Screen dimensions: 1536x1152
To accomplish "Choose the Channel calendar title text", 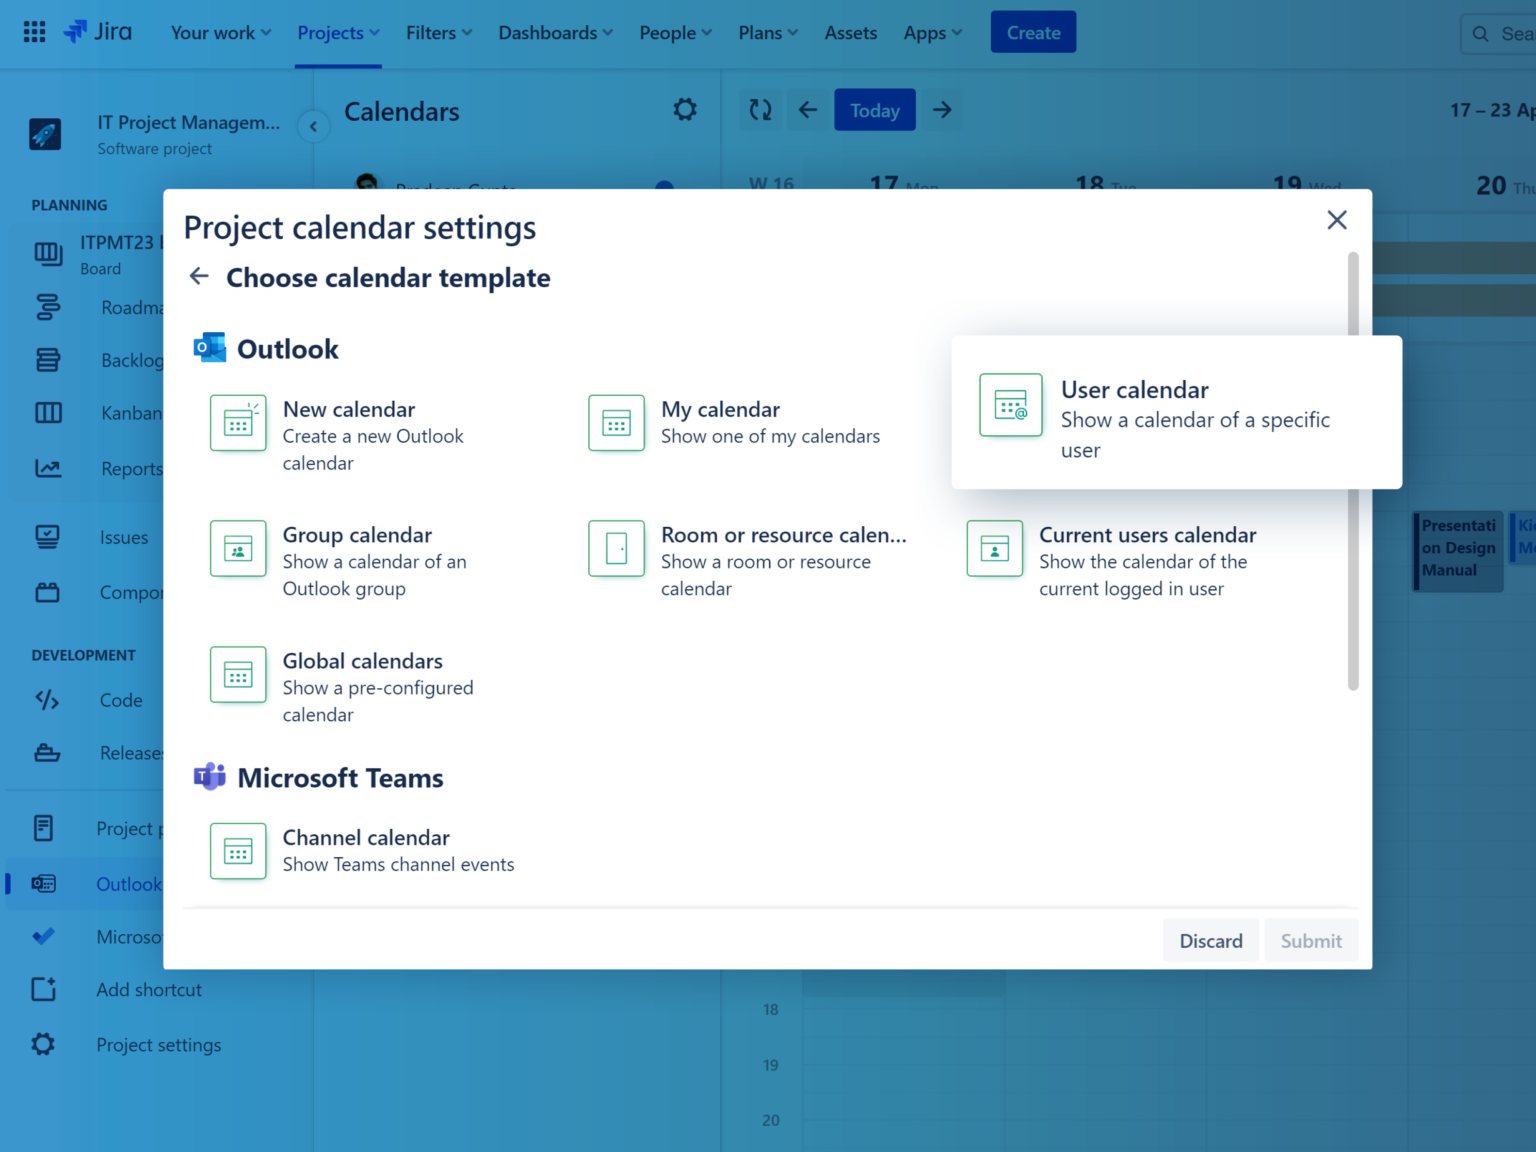I will (366, 837).
